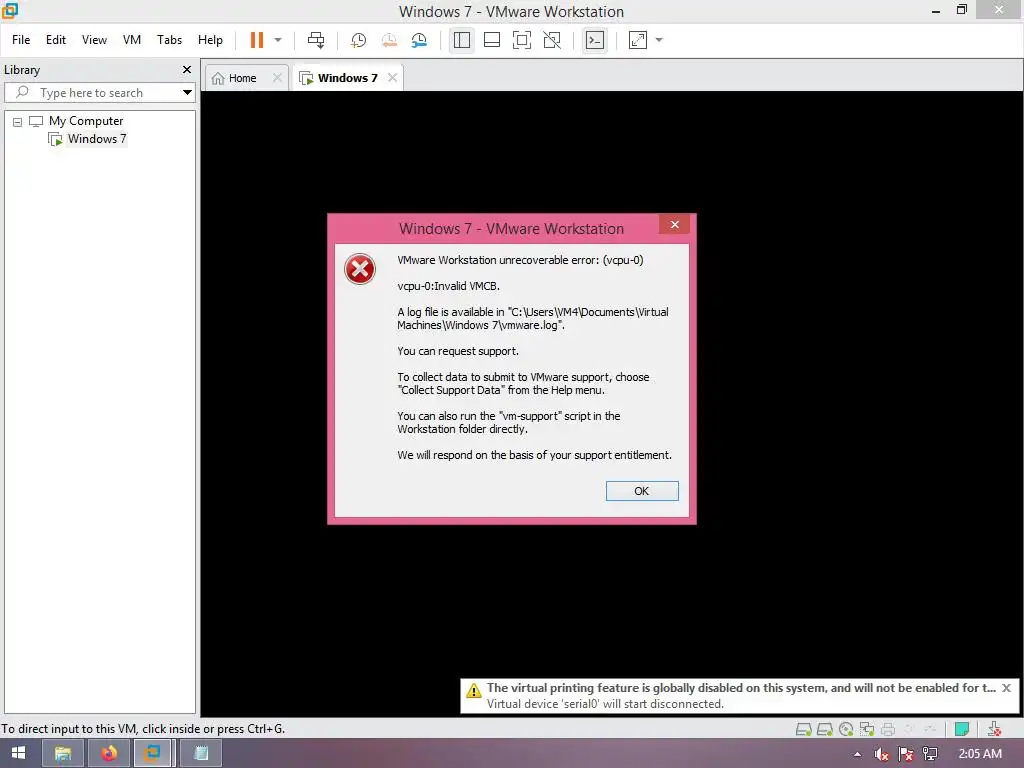Close the Windows 7 tab
Viewport: 1024px width, 768px height.
tap(392, 78)
